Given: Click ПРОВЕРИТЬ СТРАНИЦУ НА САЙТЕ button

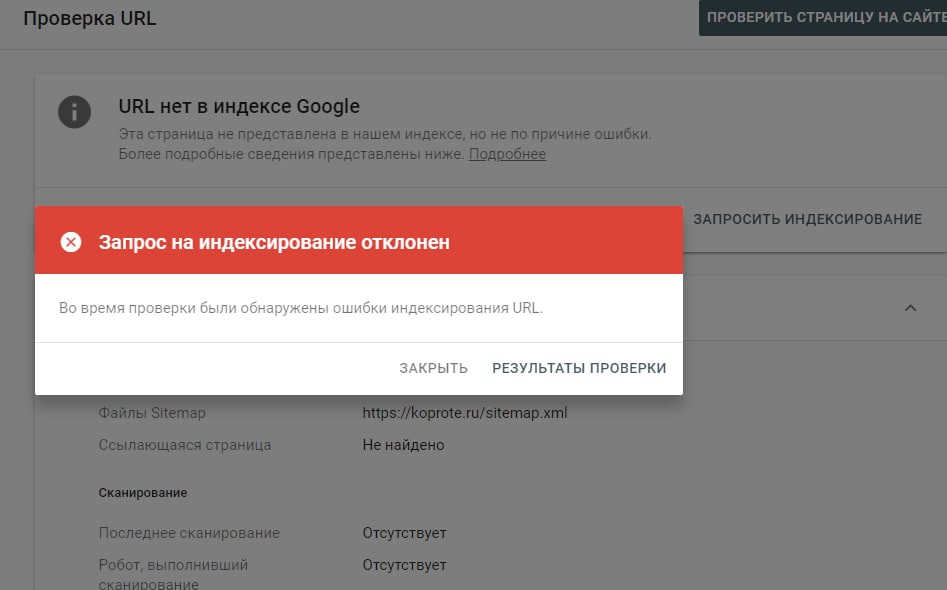Looking at the screenshot, I should pos(823,18).
